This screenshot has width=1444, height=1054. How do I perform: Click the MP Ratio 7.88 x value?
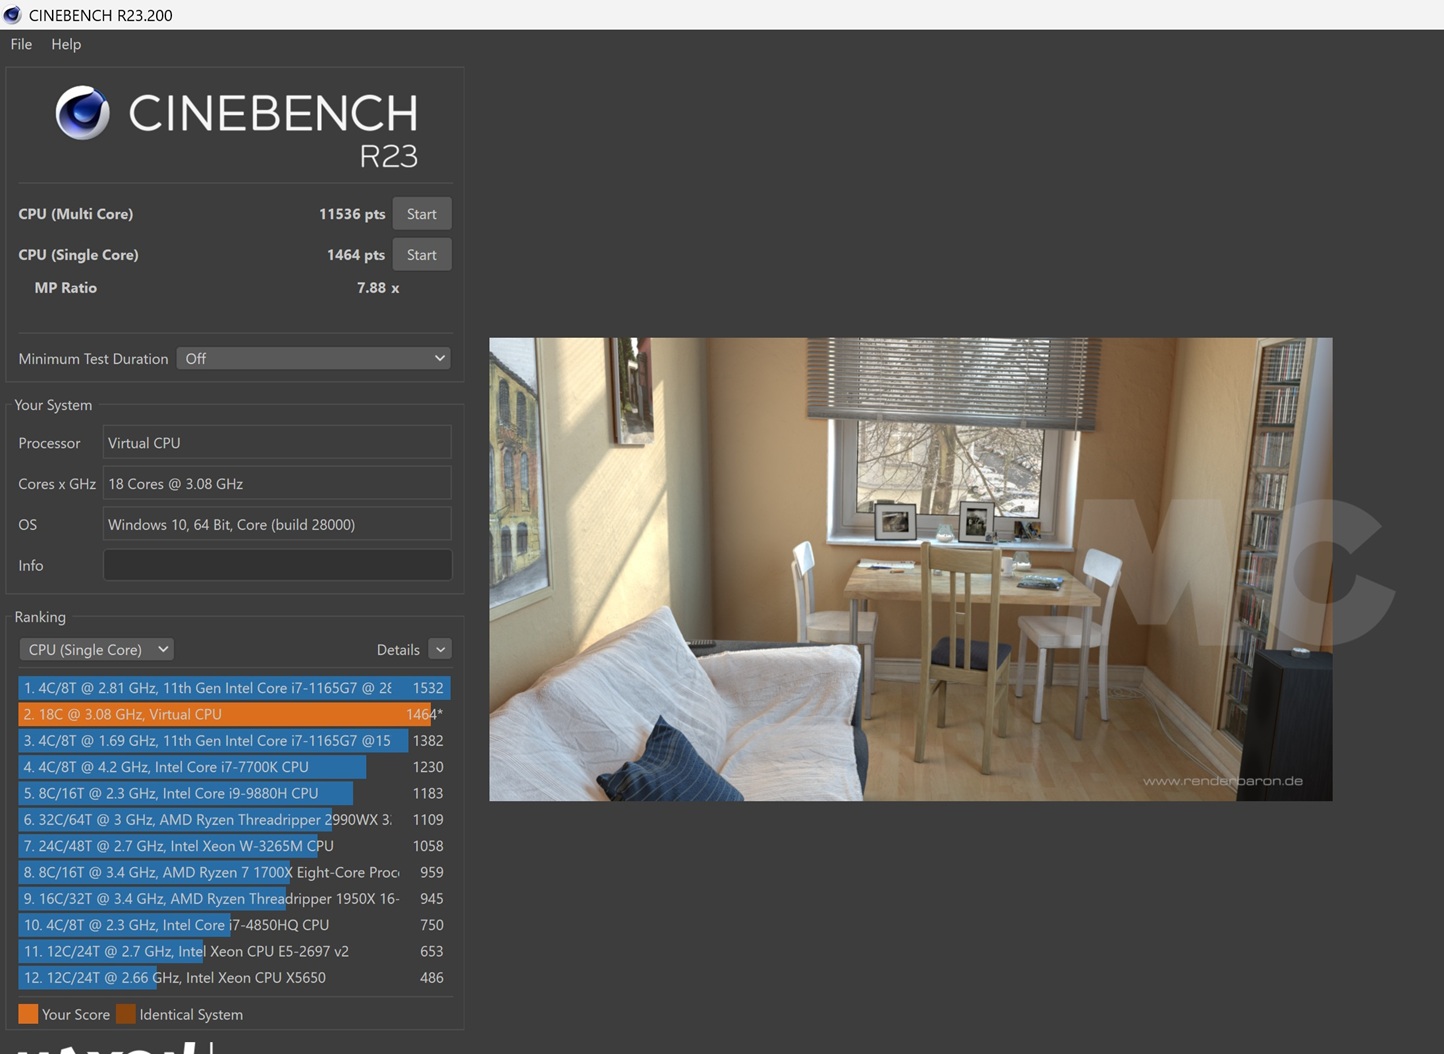tap(378, 288)
